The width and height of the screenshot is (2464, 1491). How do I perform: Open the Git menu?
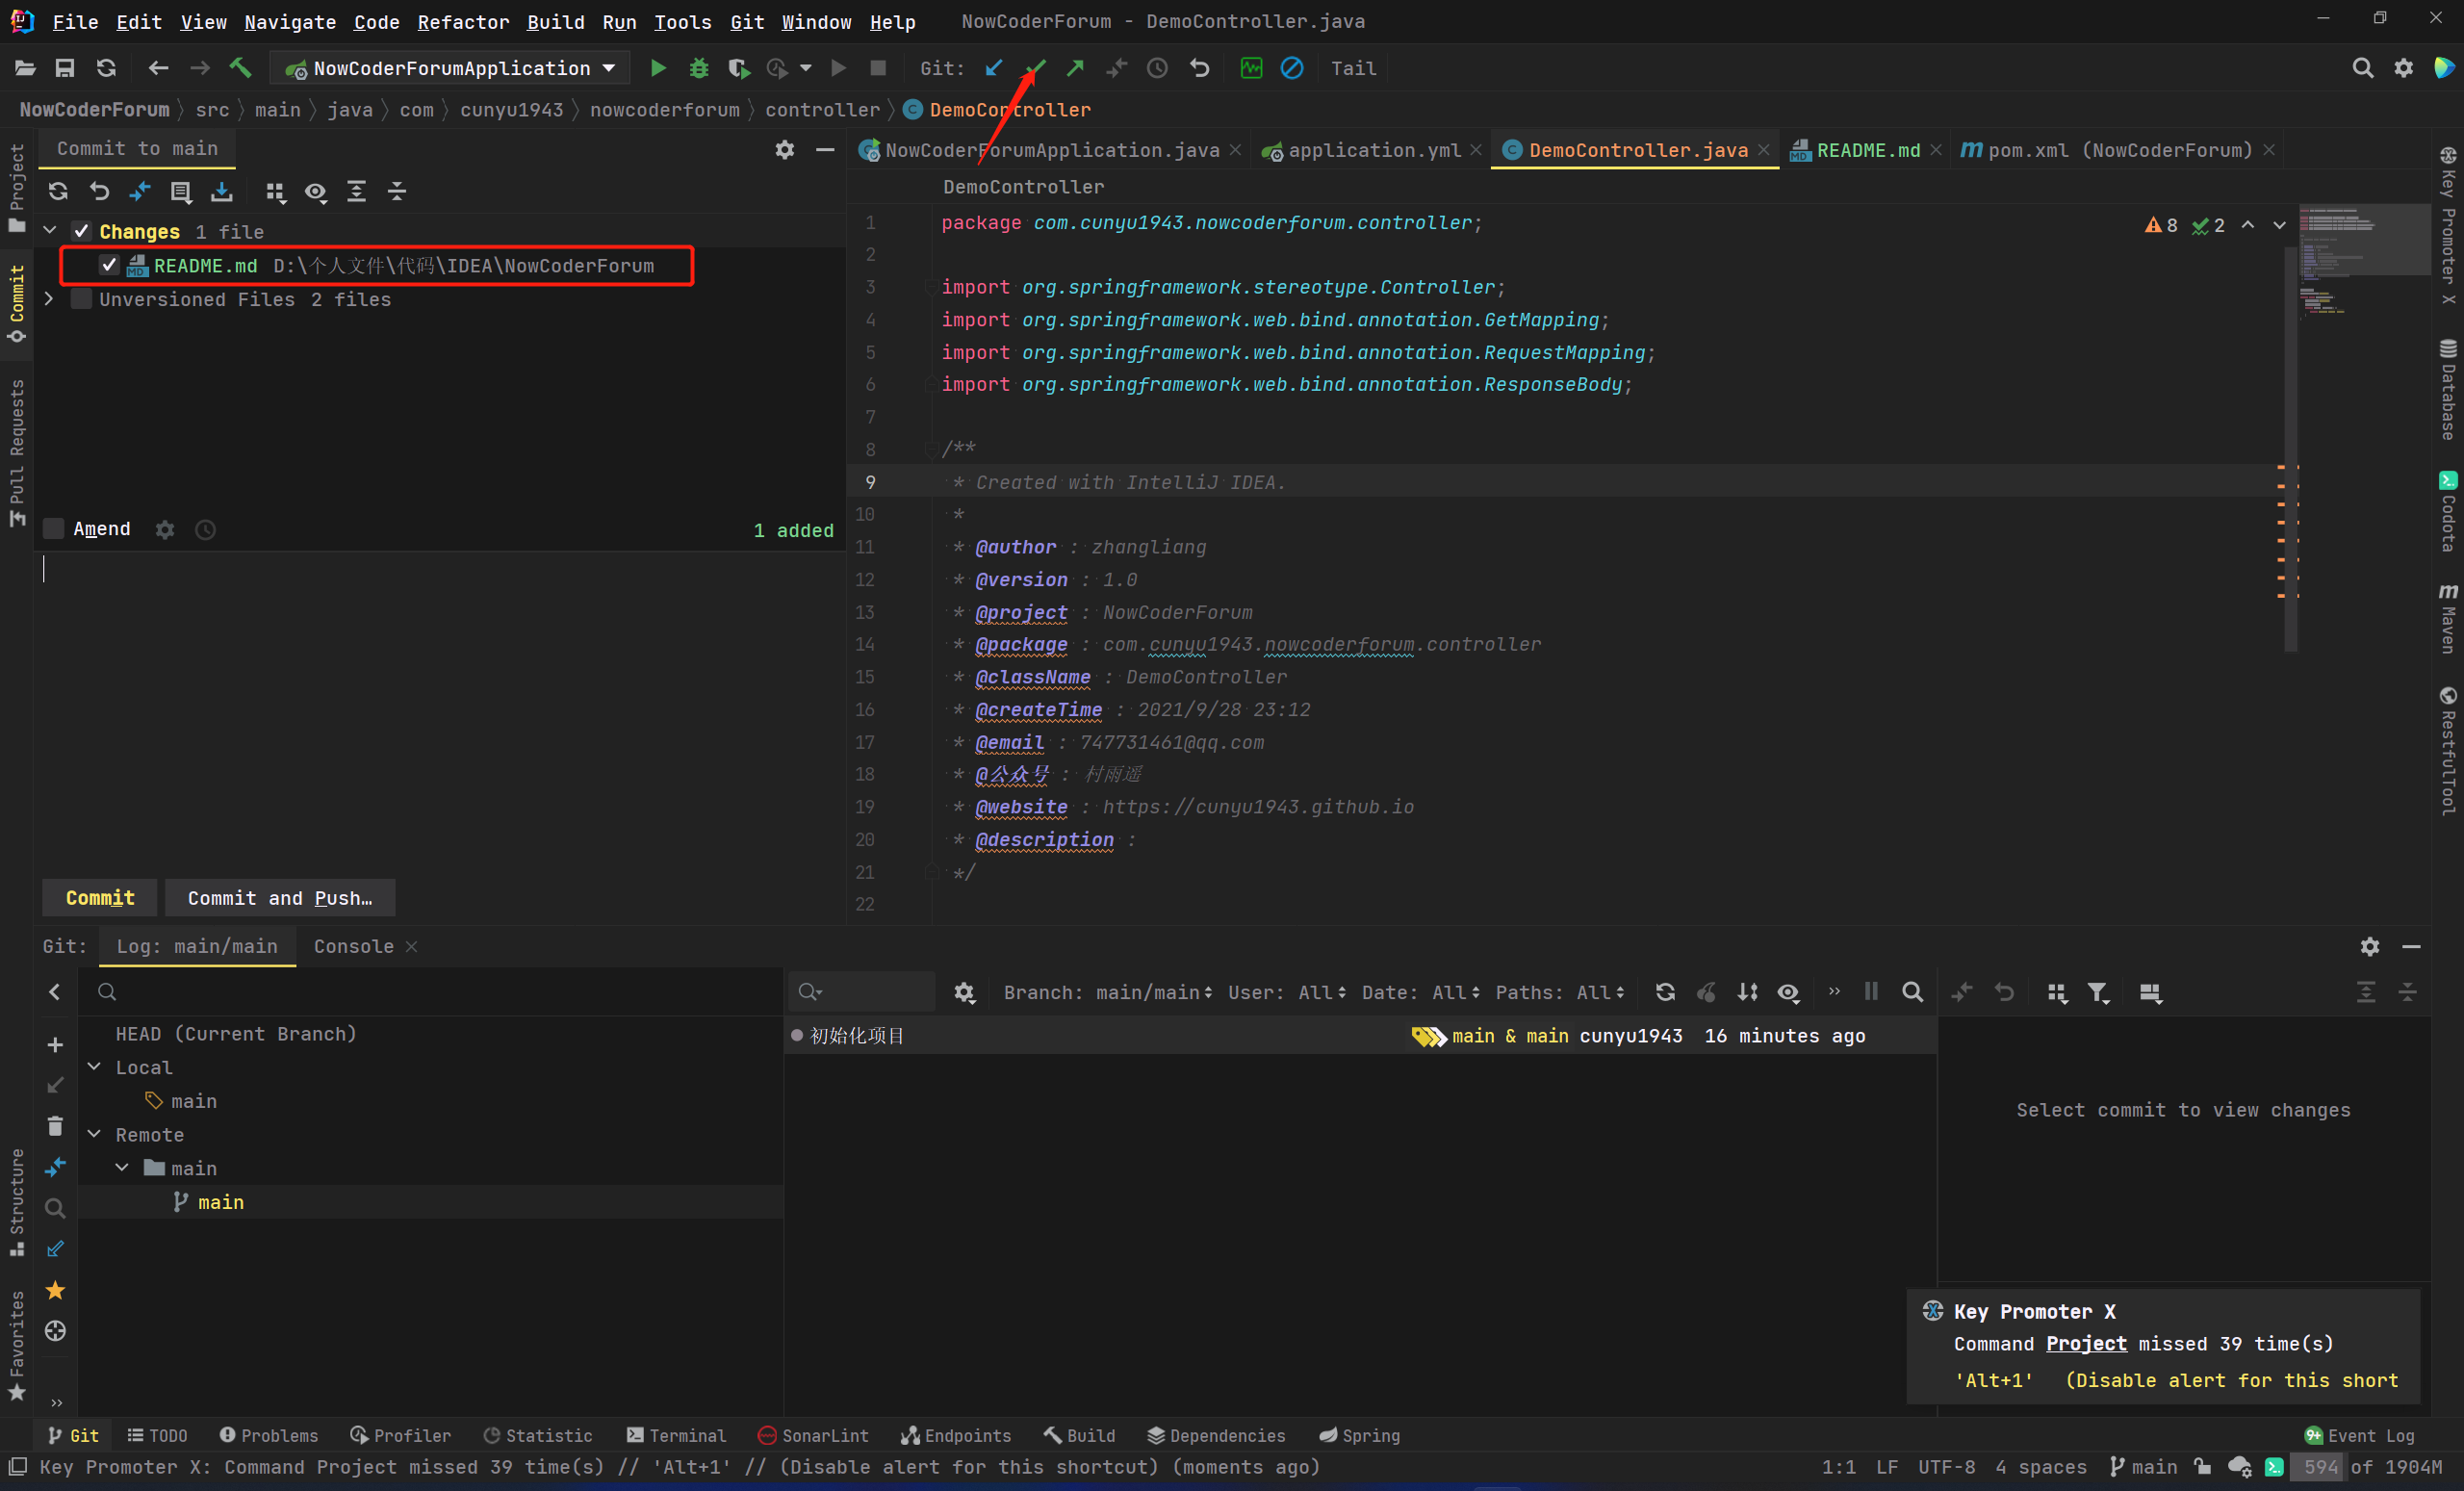pos(747,21)
